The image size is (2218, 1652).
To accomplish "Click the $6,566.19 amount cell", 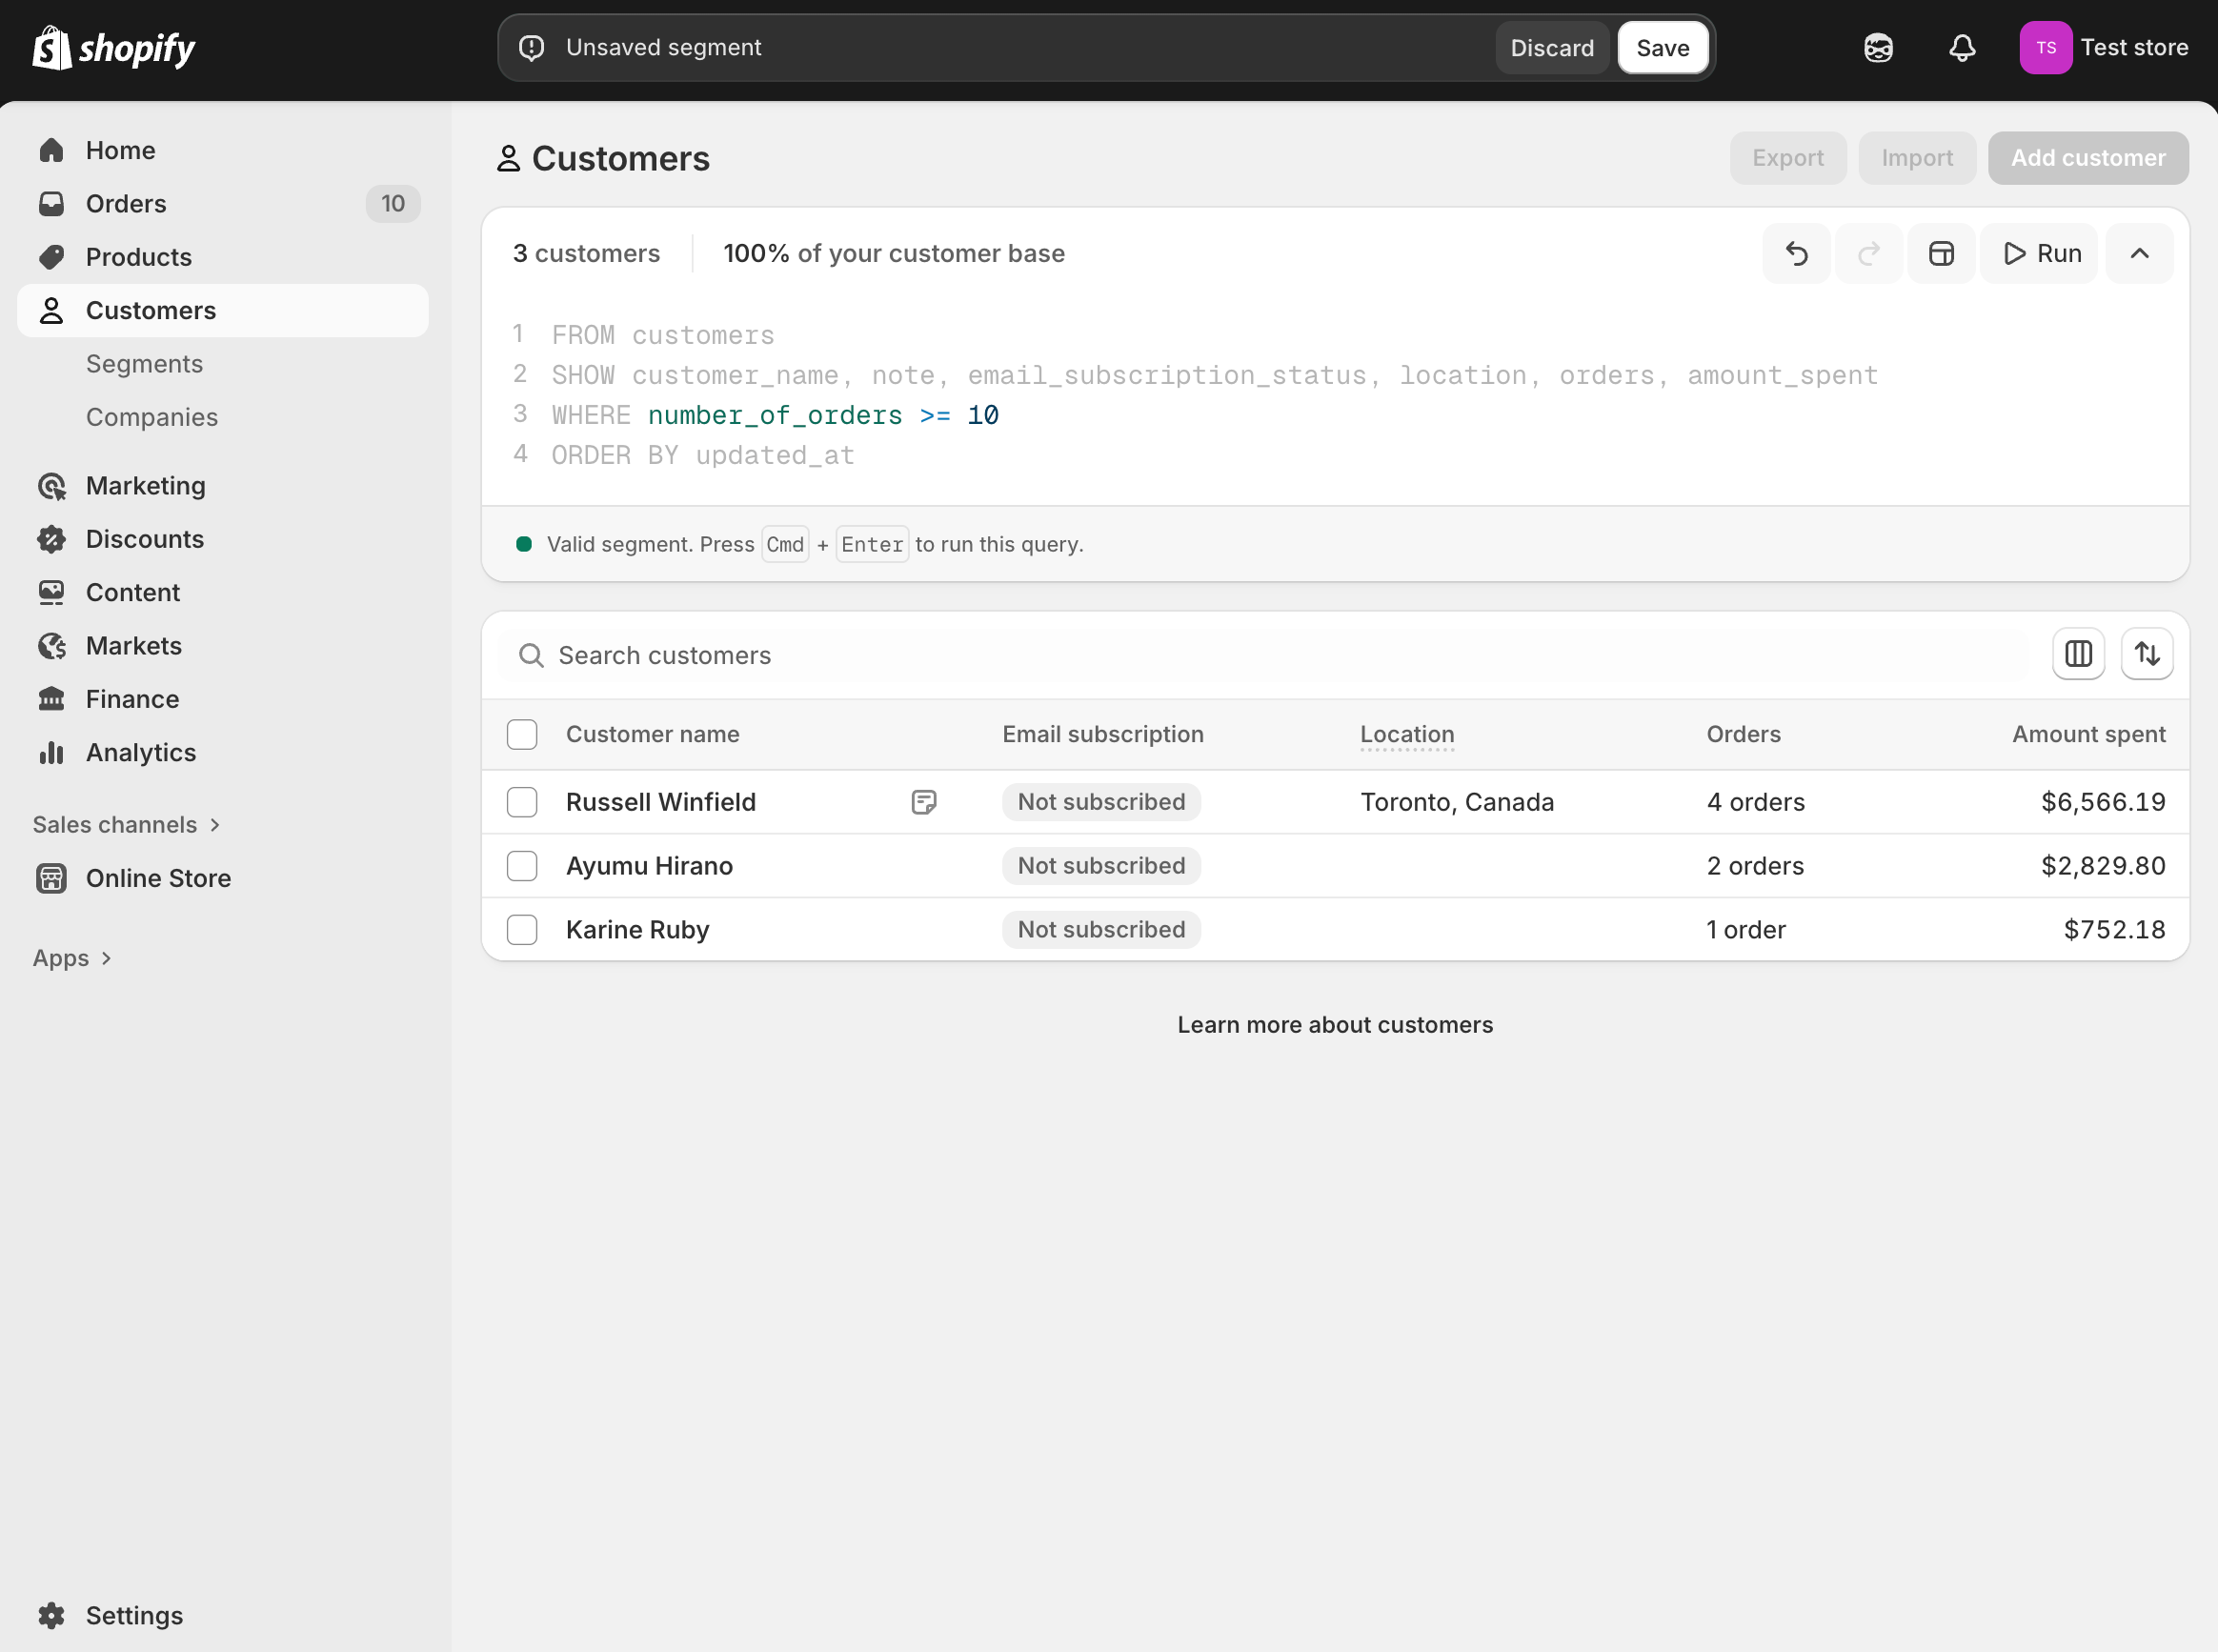I will [x=2102, y=802].
